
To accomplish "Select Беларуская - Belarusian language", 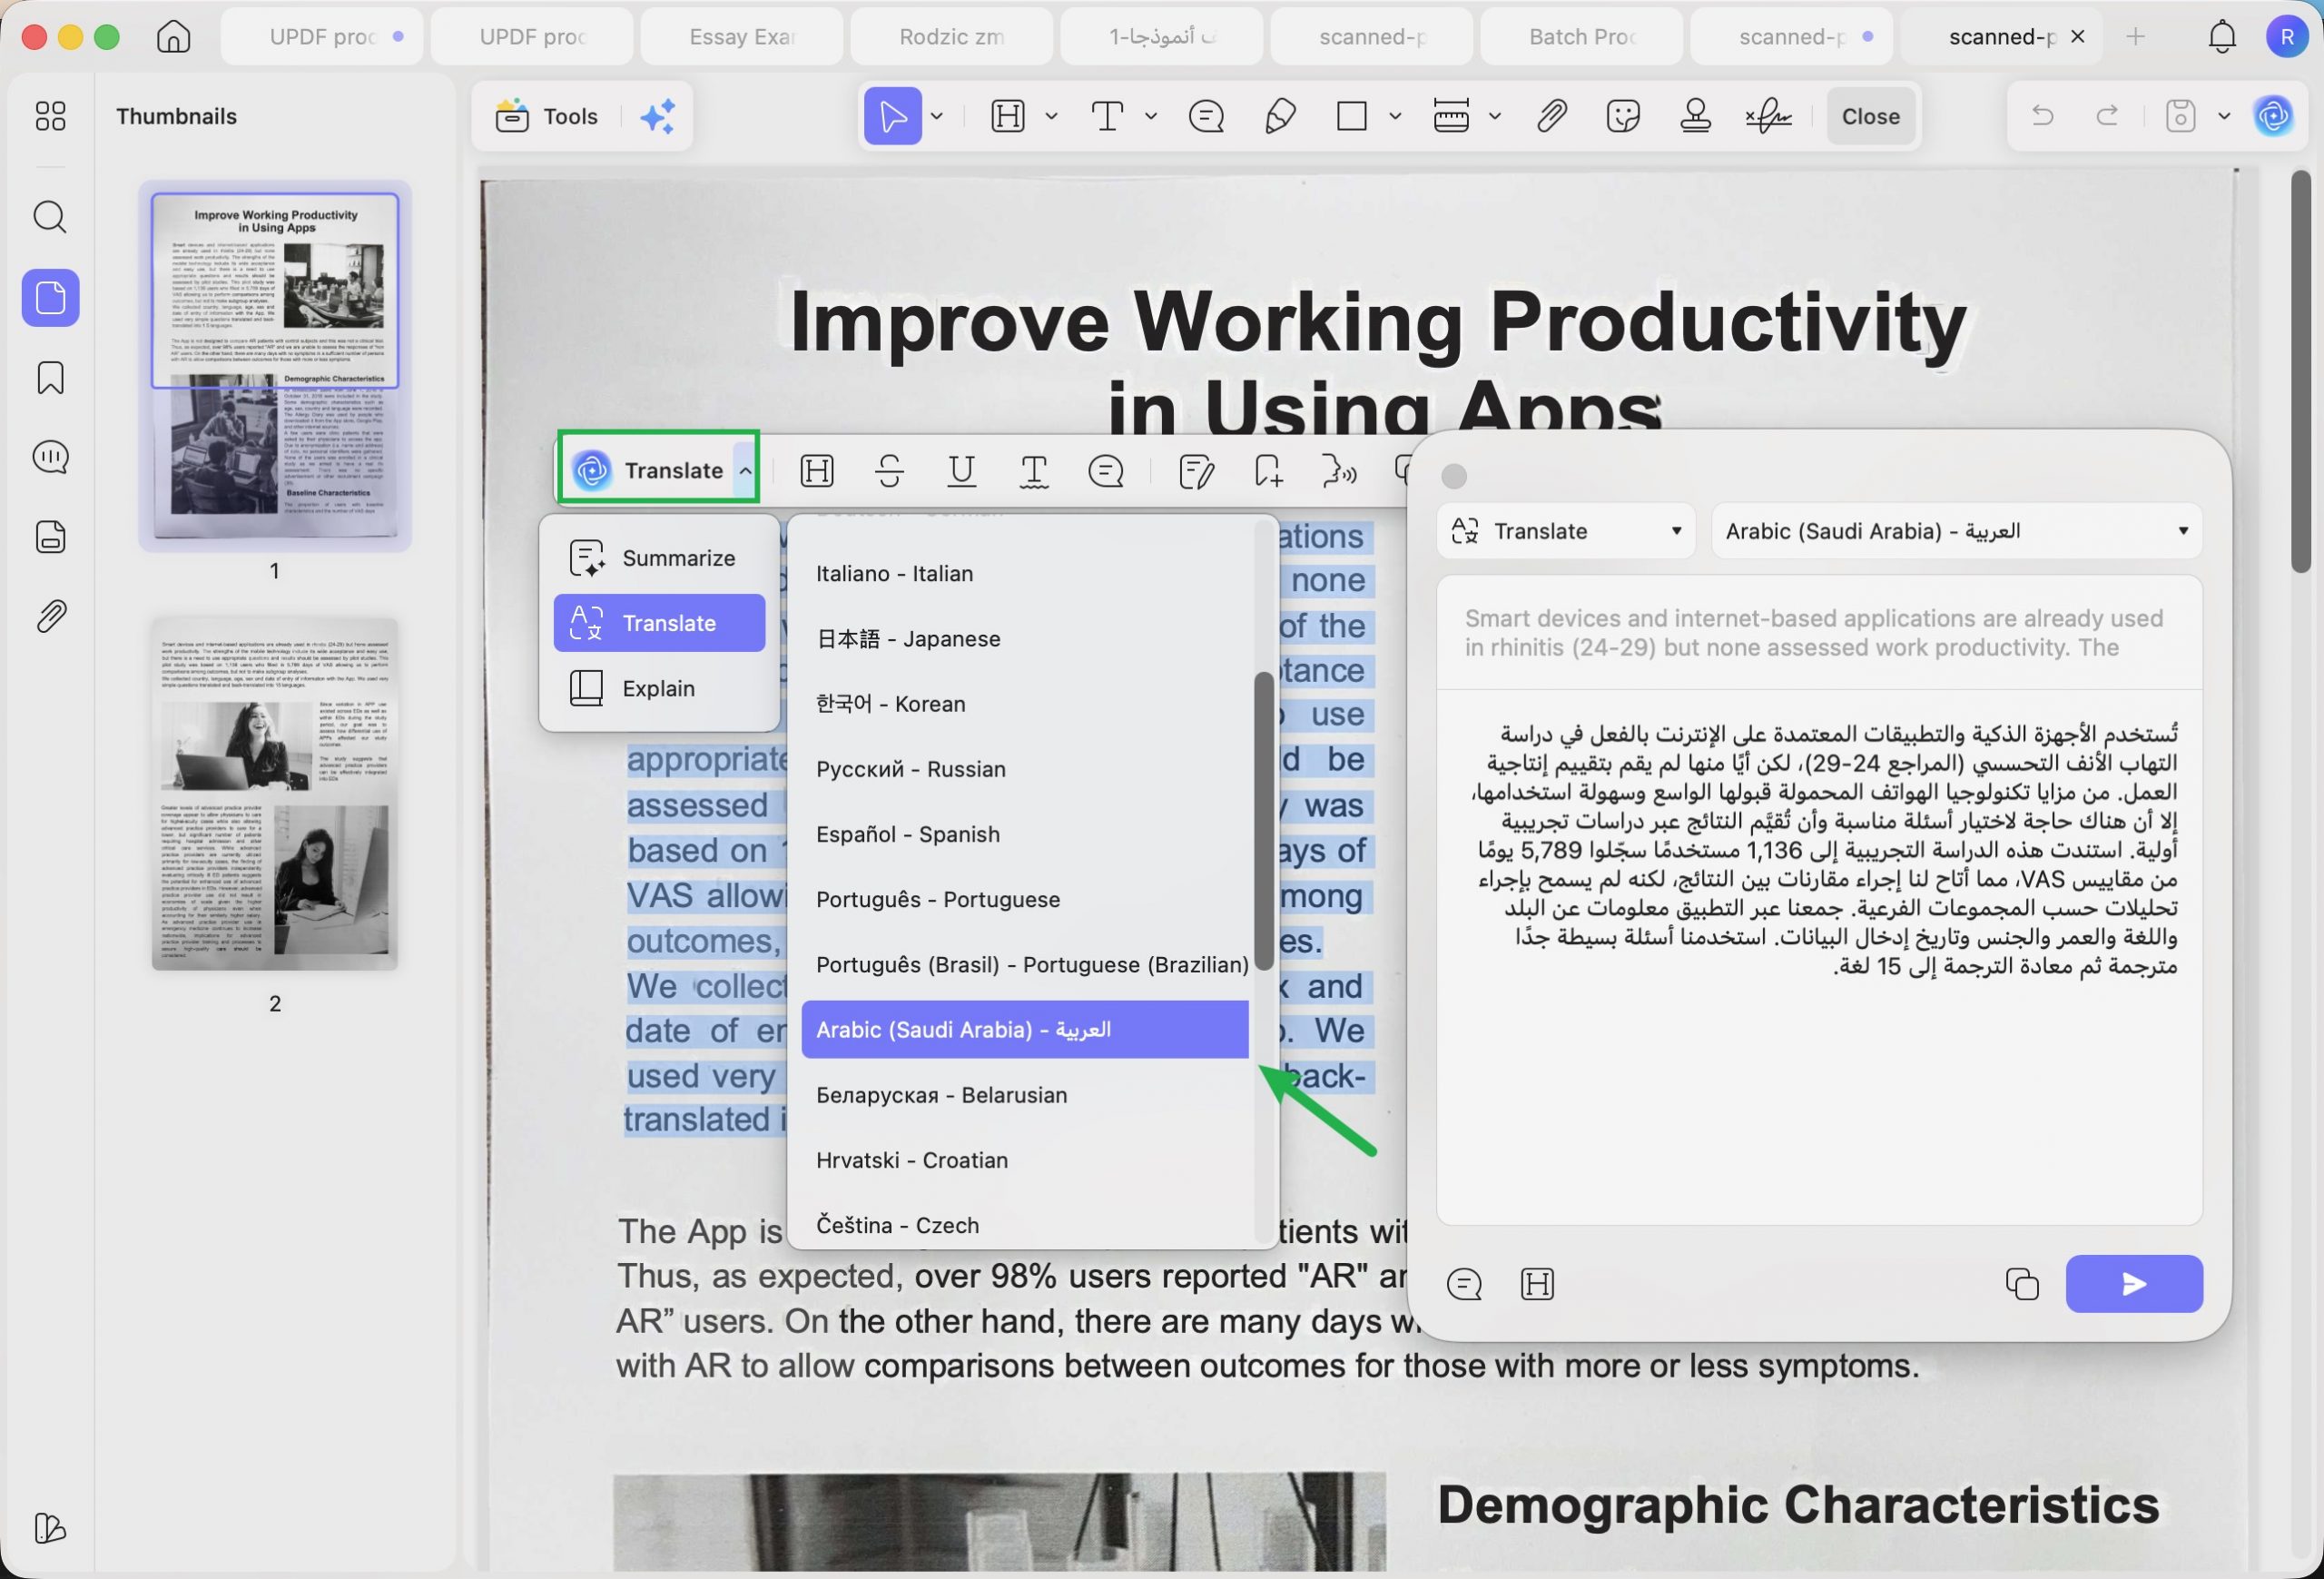I will coord(1025,1095).
